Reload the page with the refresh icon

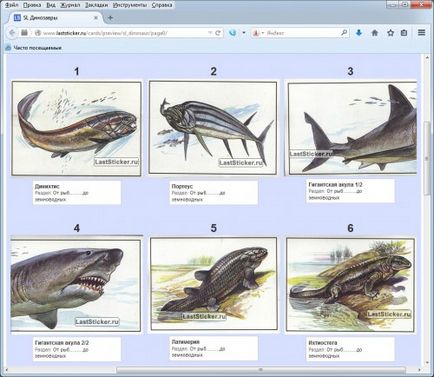pyautogui.click(x=218, y=33)
